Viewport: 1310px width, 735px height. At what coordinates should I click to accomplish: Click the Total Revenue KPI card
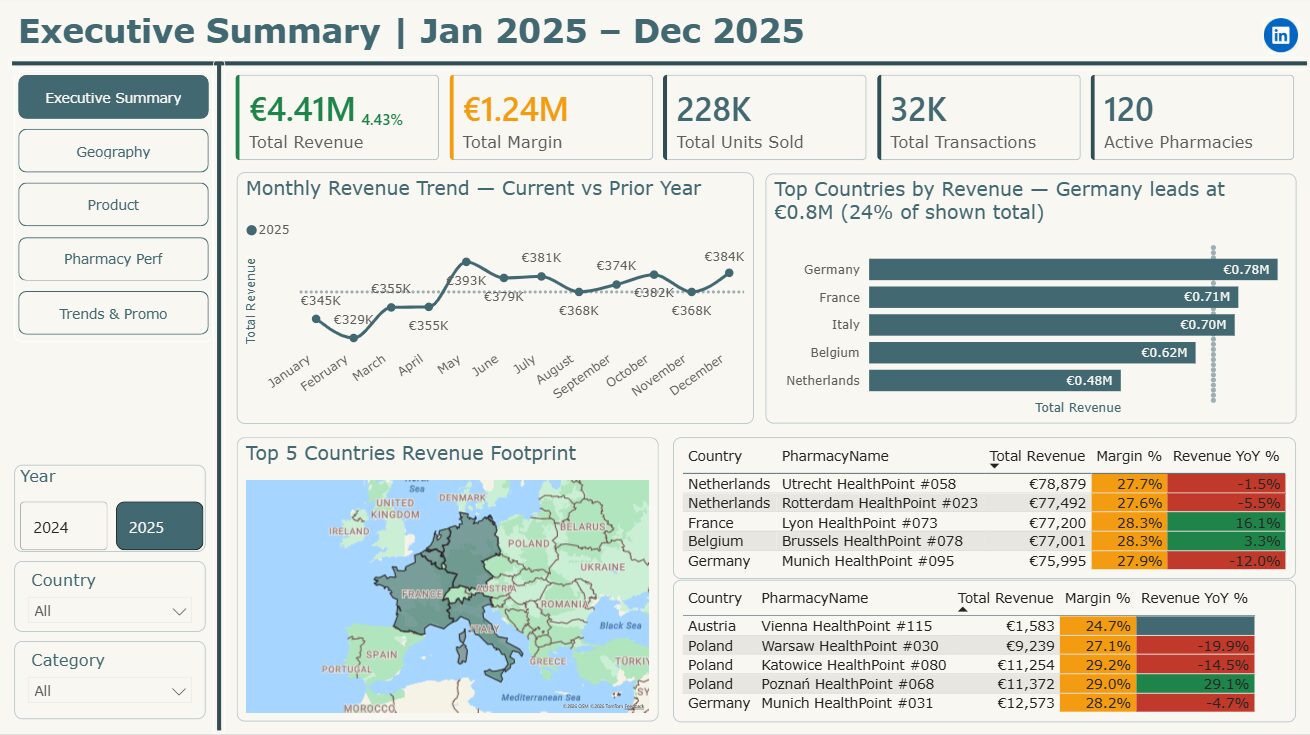(337, 117)
